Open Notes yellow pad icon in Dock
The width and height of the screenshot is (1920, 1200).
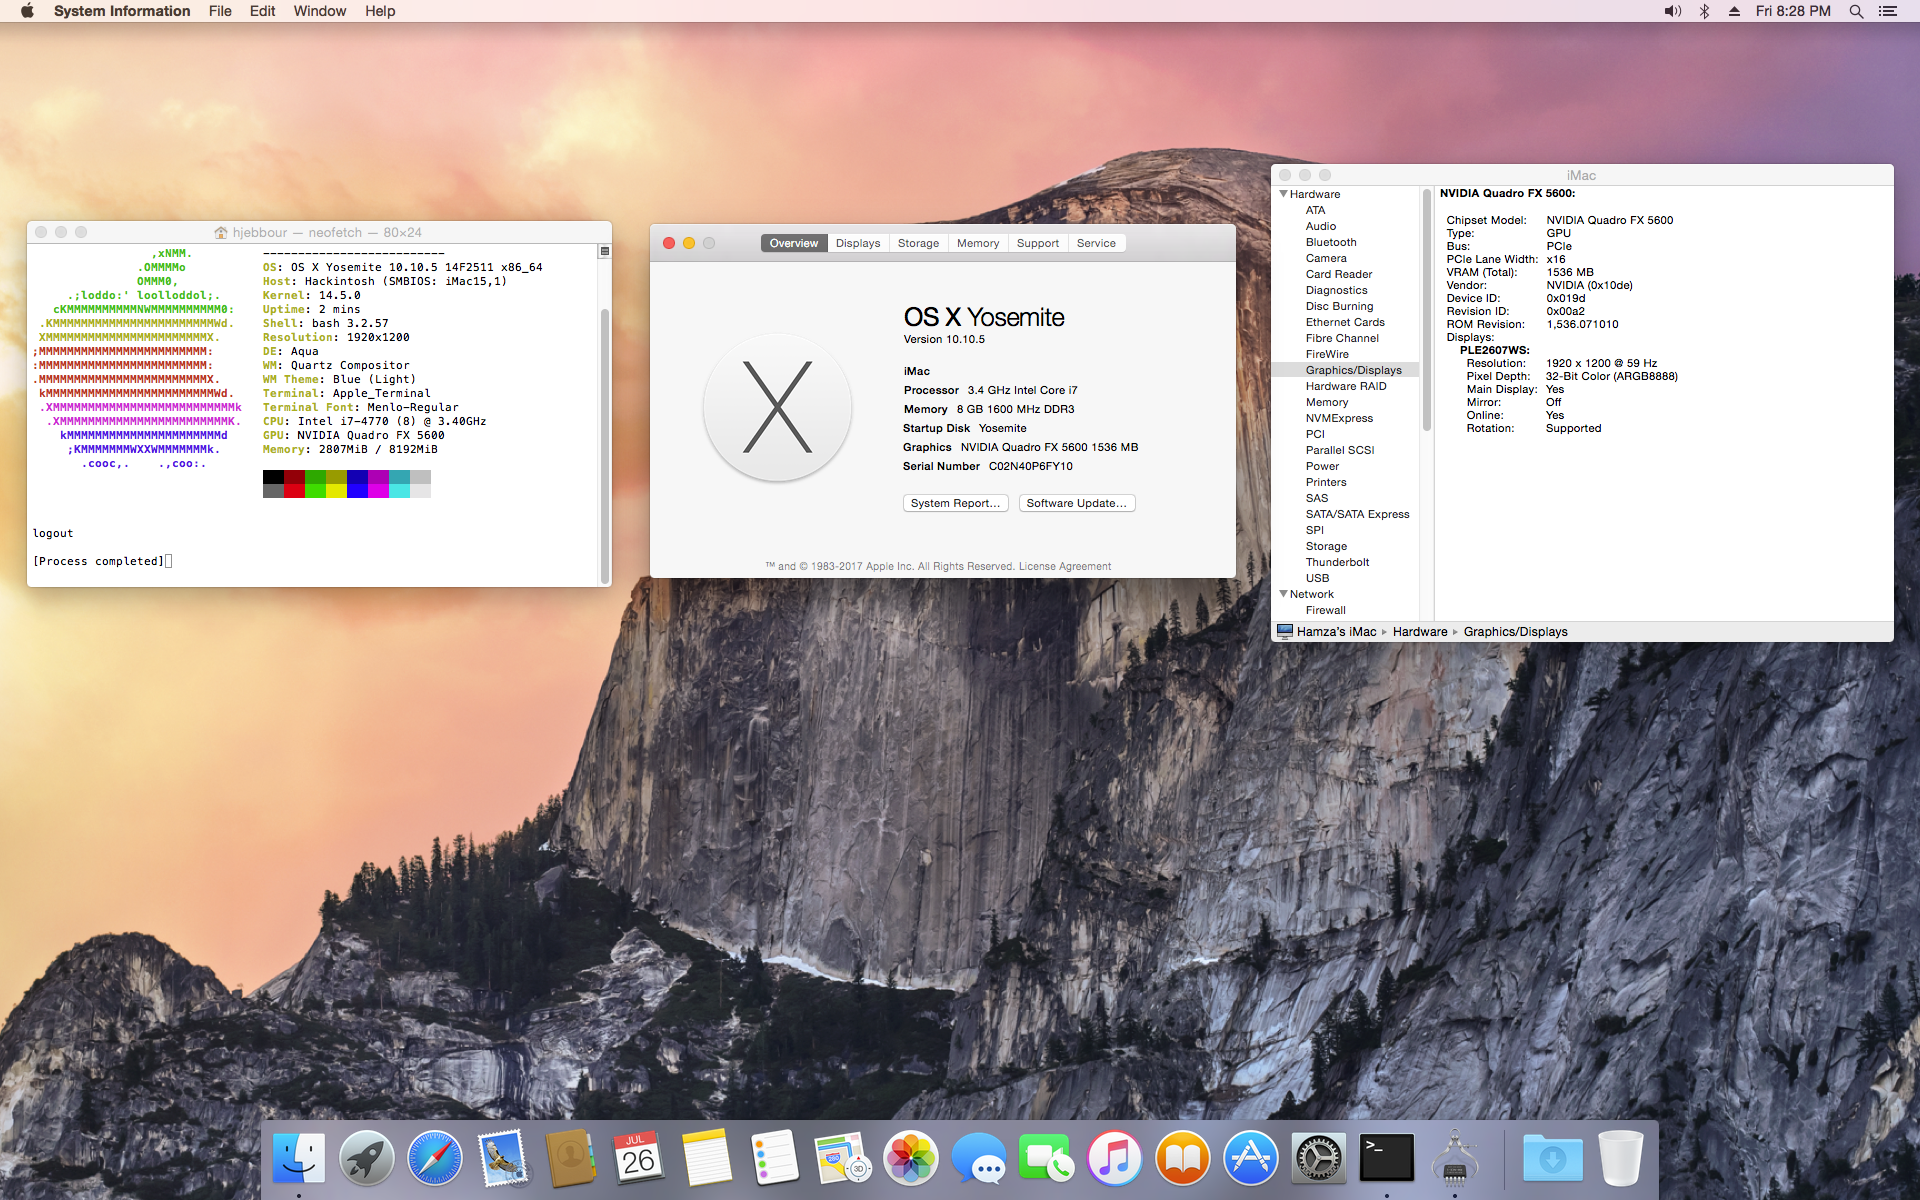(707, 1159)
